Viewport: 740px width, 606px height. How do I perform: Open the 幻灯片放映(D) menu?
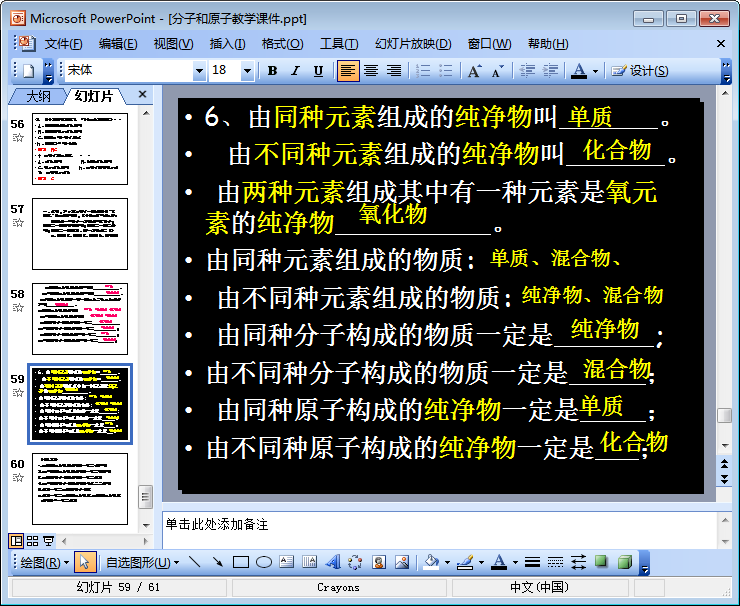pos(413,44)
